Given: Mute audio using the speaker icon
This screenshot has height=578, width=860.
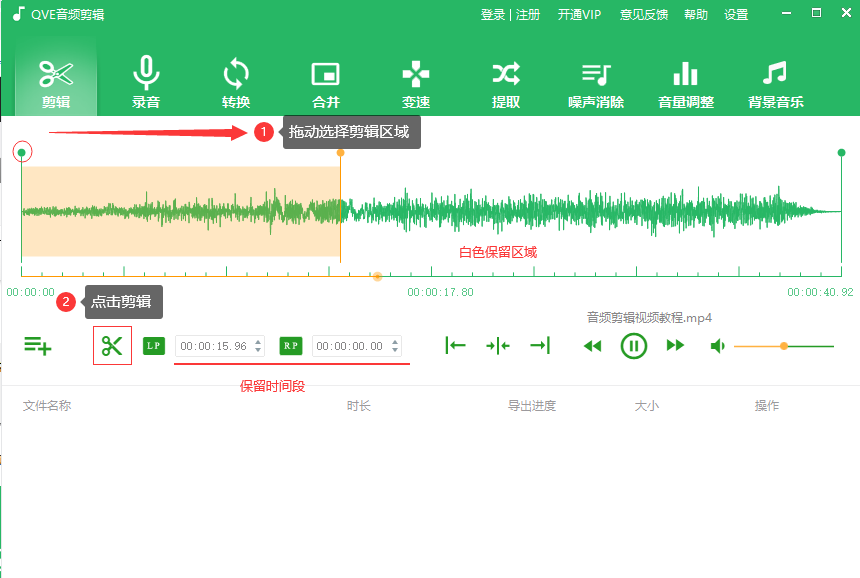Looking at the screenshot, I should pyautogui.click(x=716, y=345).
